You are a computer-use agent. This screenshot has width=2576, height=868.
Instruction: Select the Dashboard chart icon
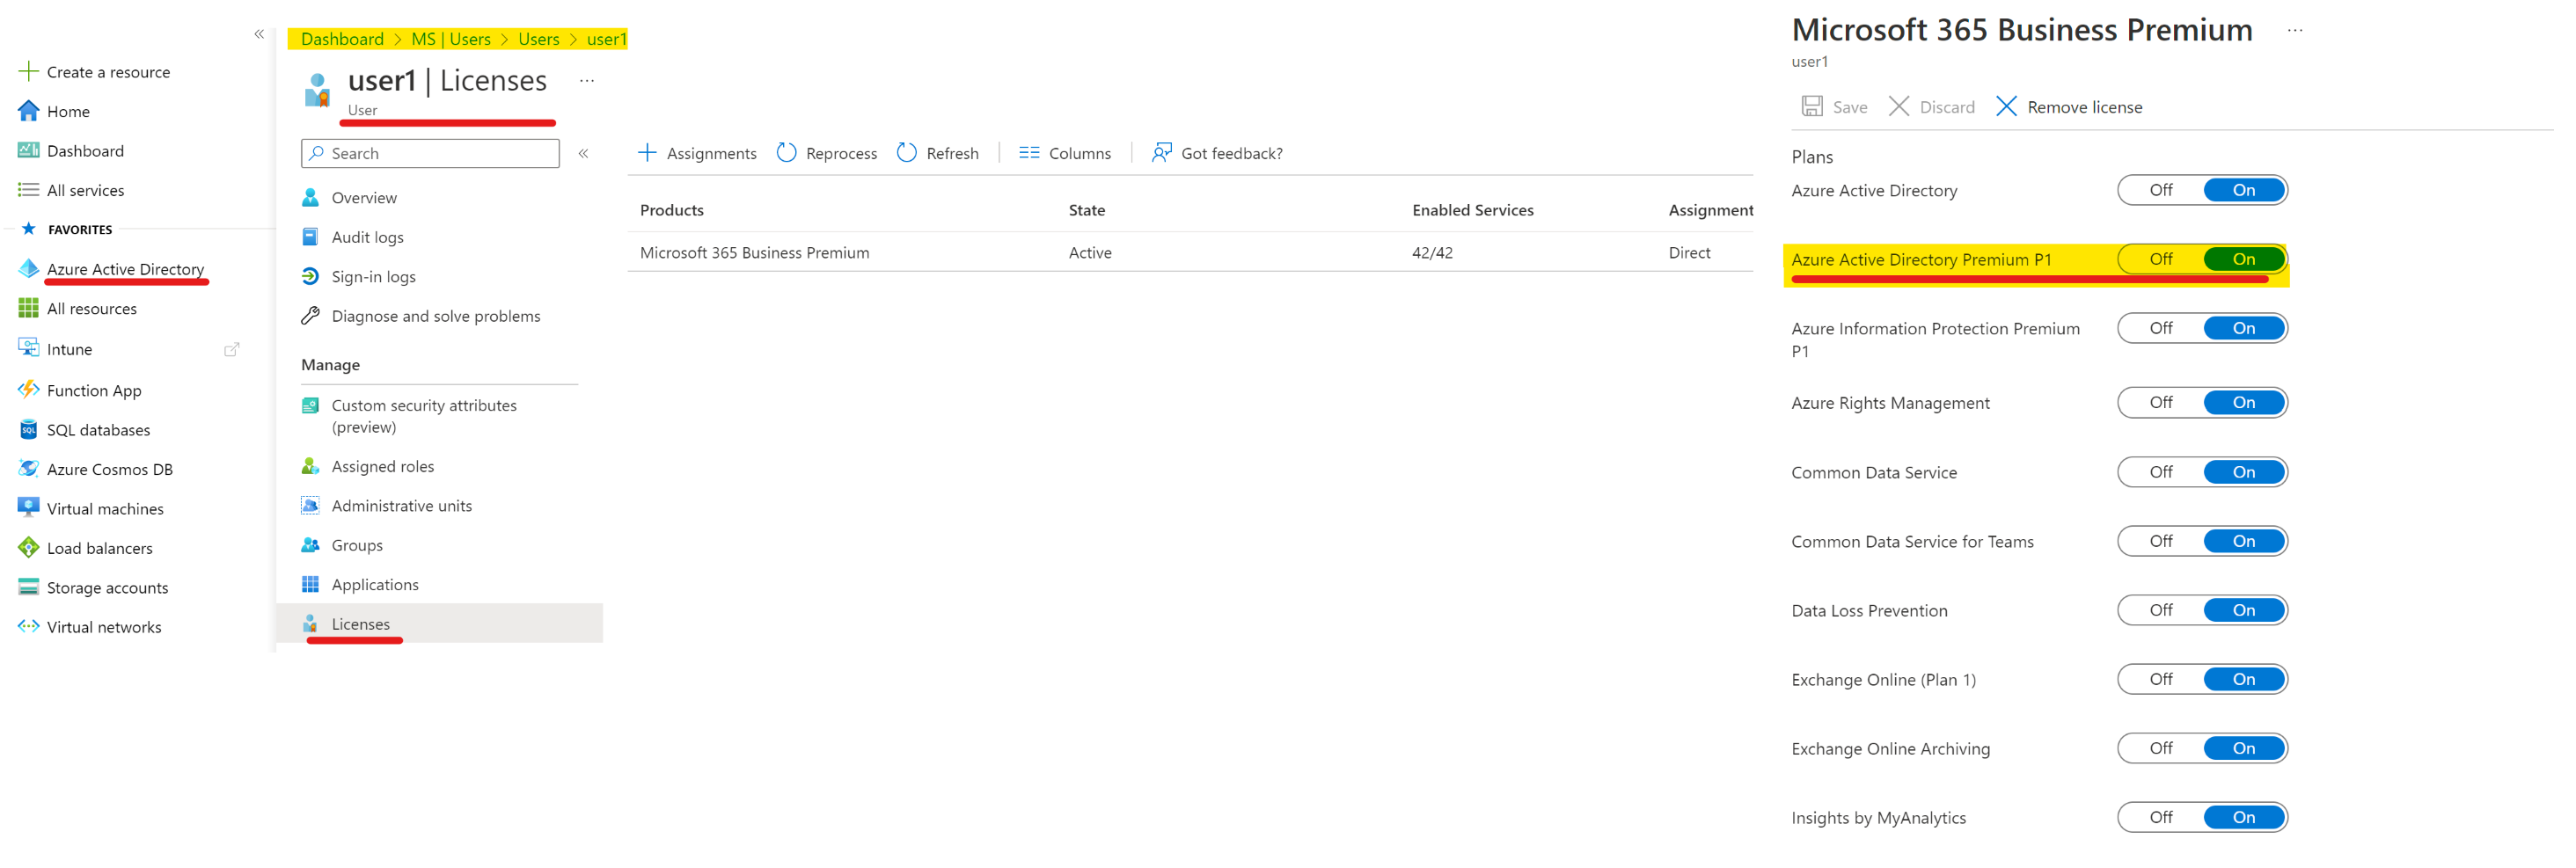tap(28, 150)
